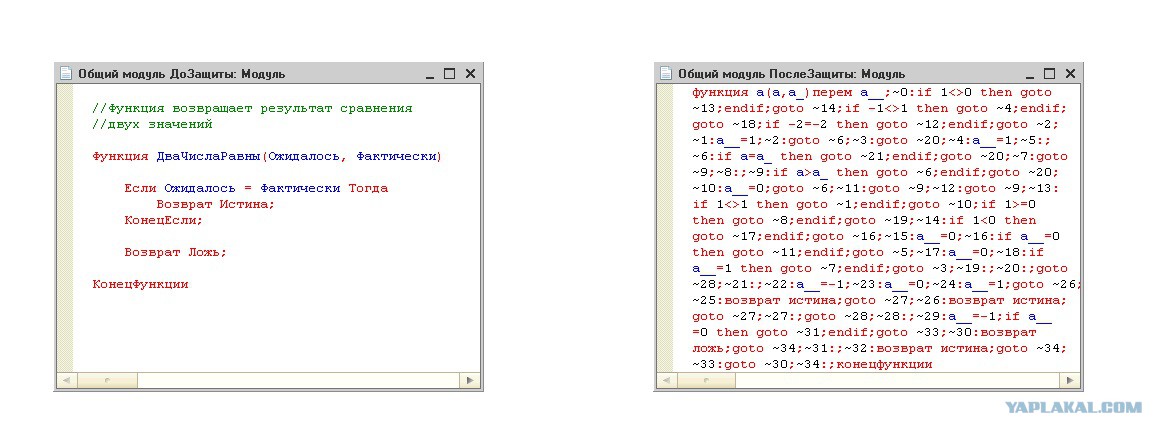Maximize the ДоЗащиты module window

[x=449, y=74]
